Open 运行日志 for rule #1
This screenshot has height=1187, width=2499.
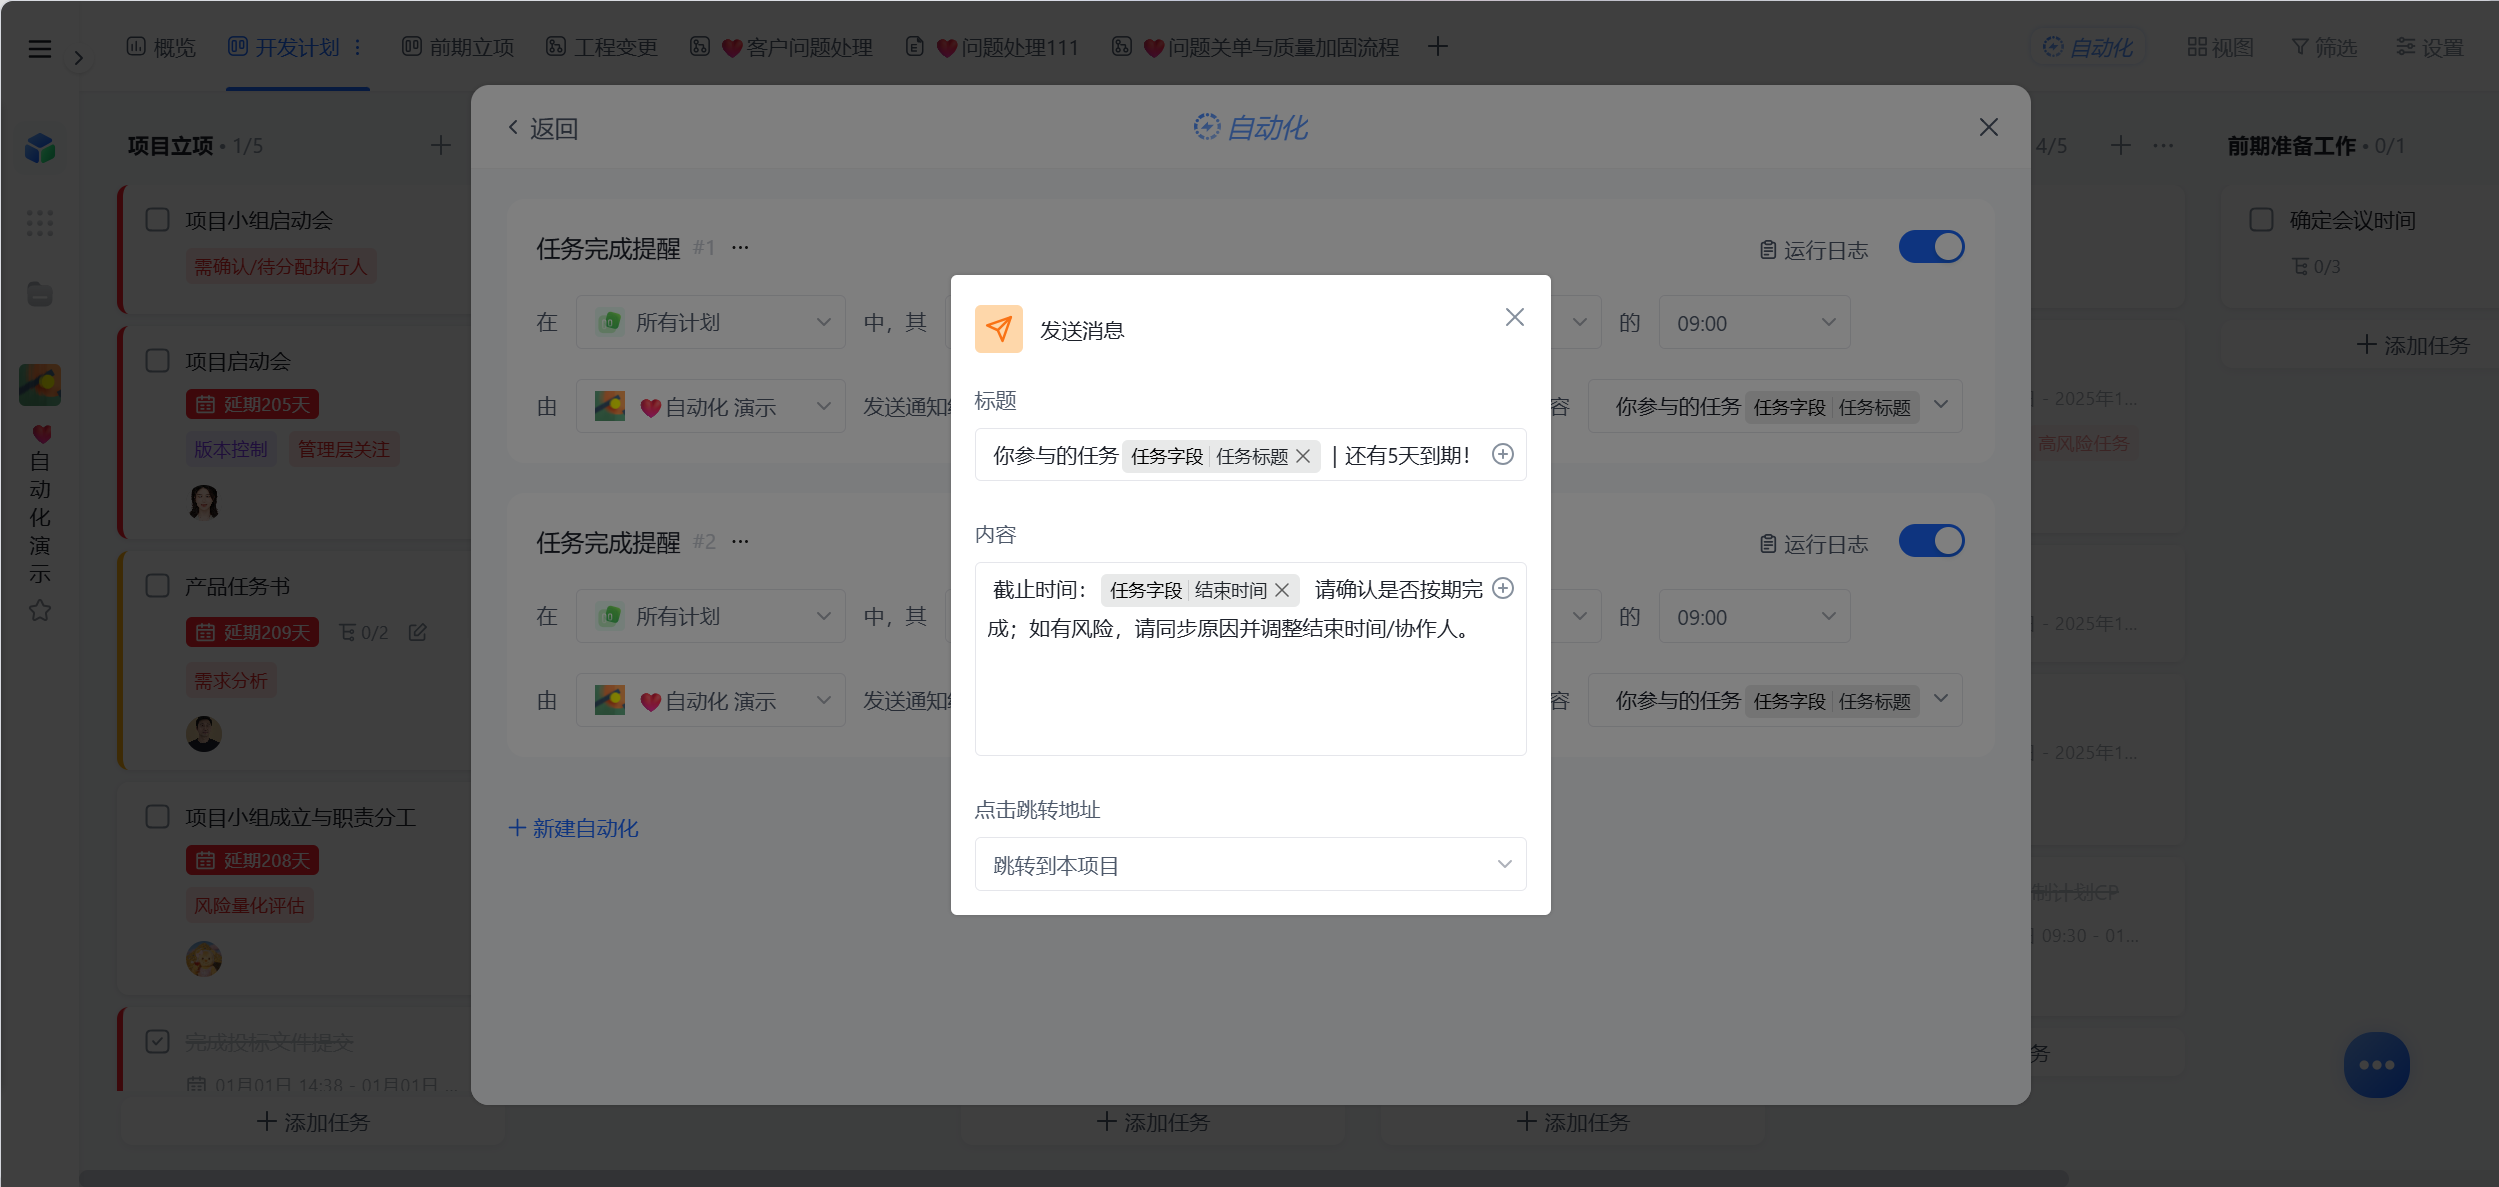1813,250
